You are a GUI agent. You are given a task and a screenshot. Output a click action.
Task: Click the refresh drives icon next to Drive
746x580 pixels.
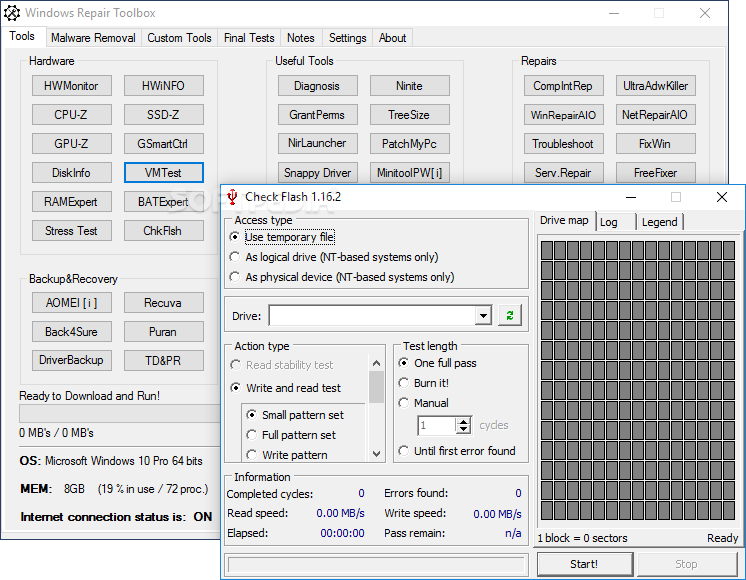pos(510,315)
